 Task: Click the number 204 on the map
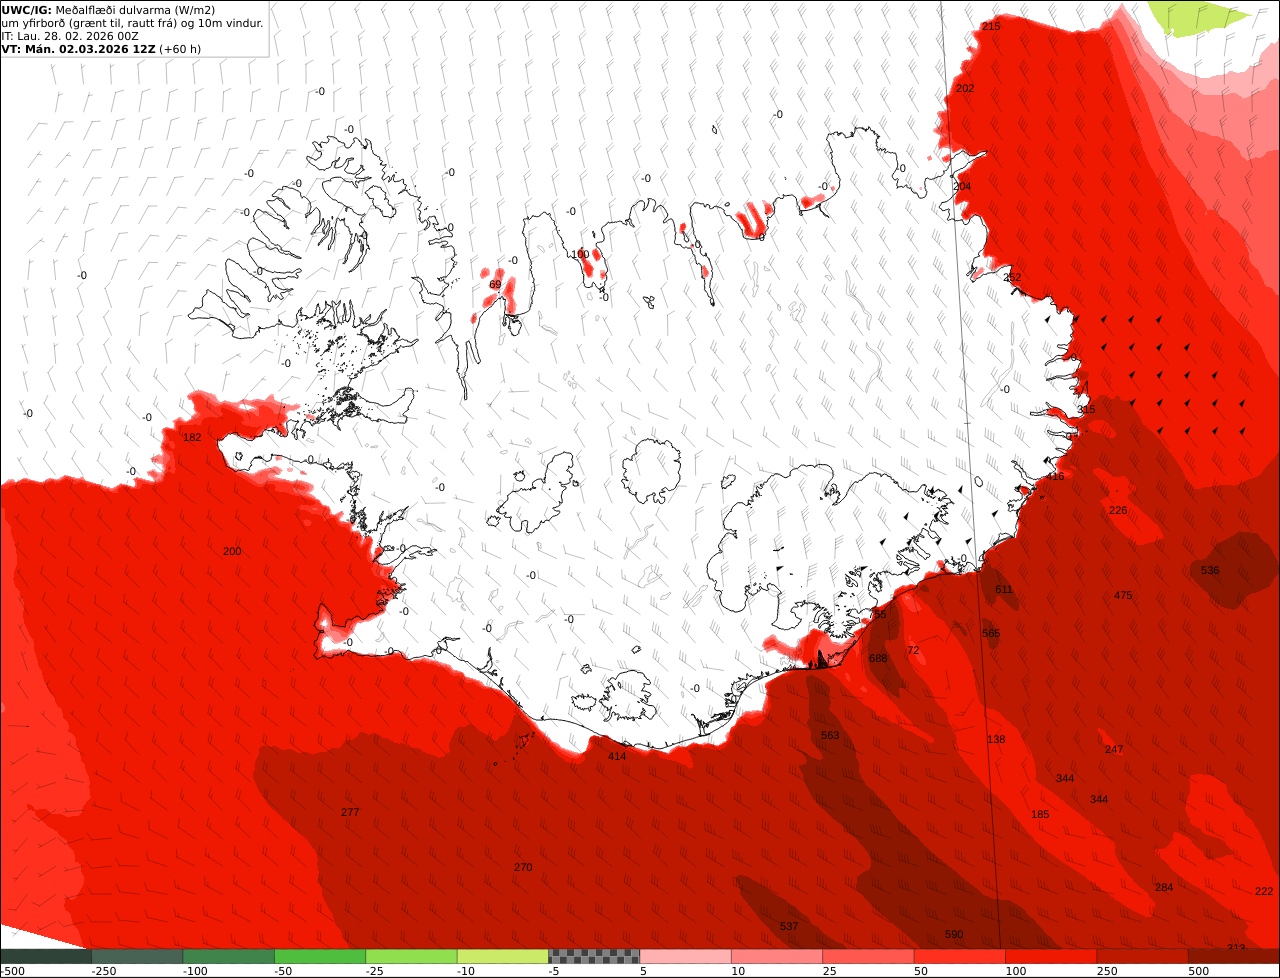tap(962, 186)
